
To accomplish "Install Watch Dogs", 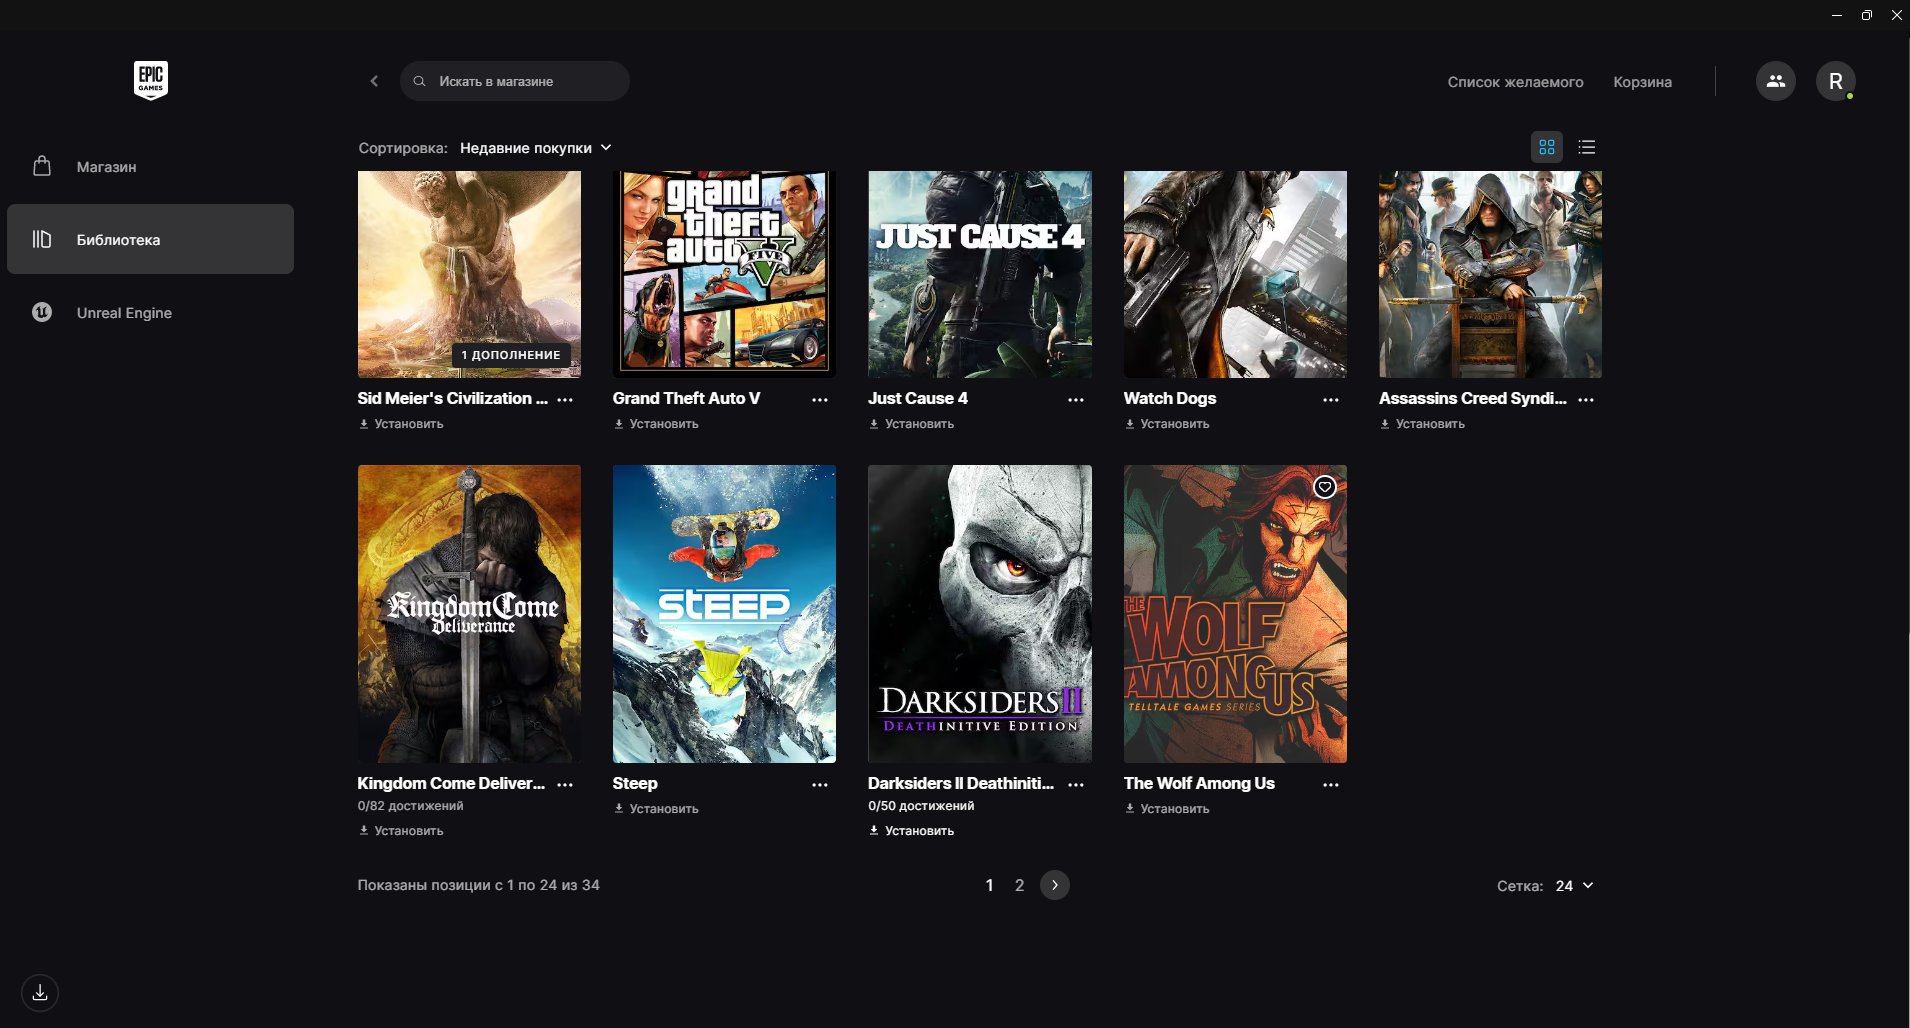I will click(1167, 424).
